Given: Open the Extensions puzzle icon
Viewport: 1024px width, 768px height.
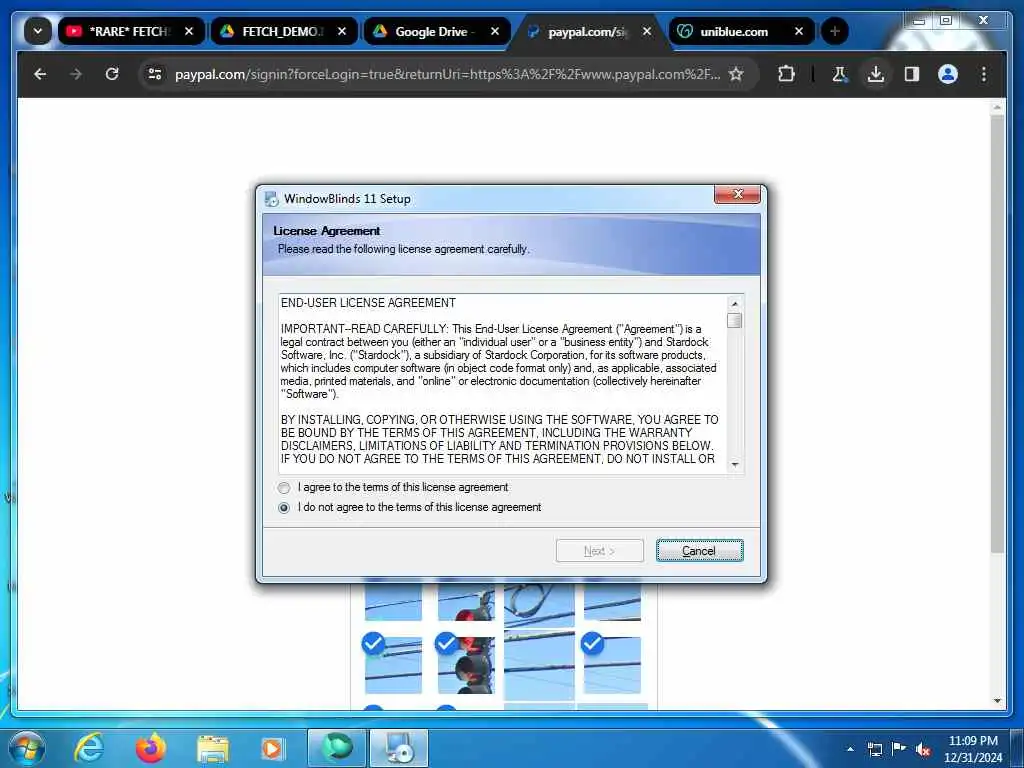Looking at the screenshot, I should click(787, 74).
